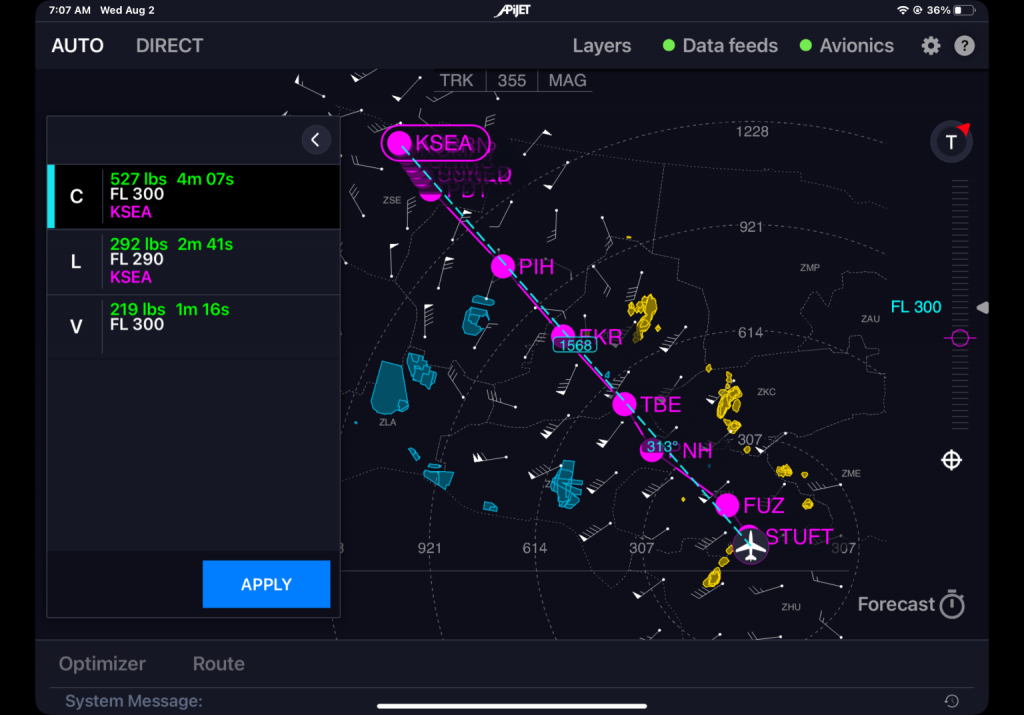Toggle the Data feeds status indicator
The image size is (1024, 715).
pos(720,46)
